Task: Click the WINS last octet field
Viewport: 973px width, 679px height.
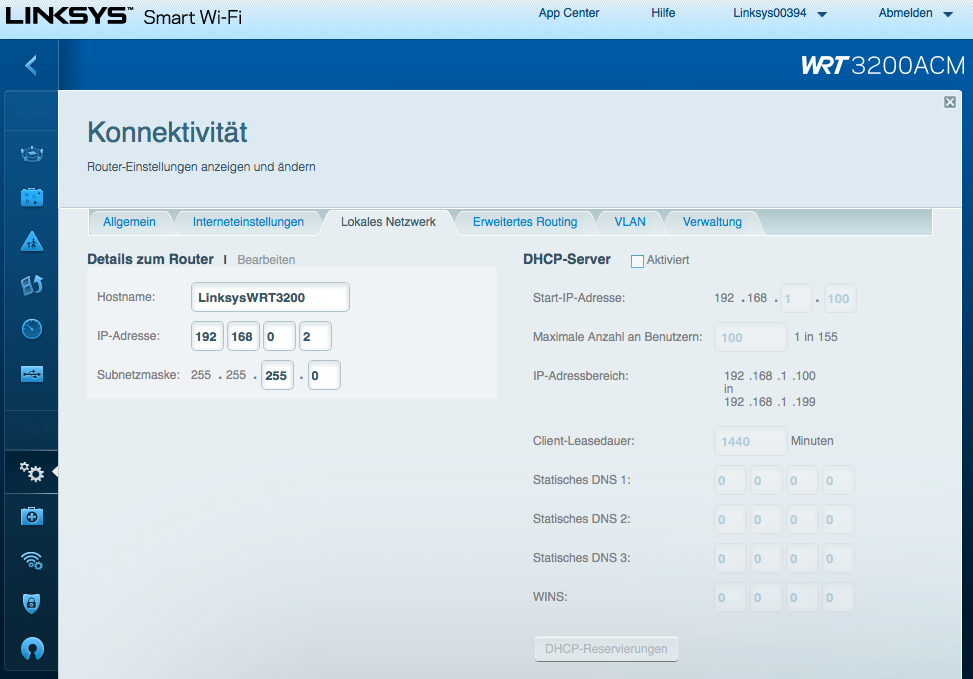Action: [838, 598]
